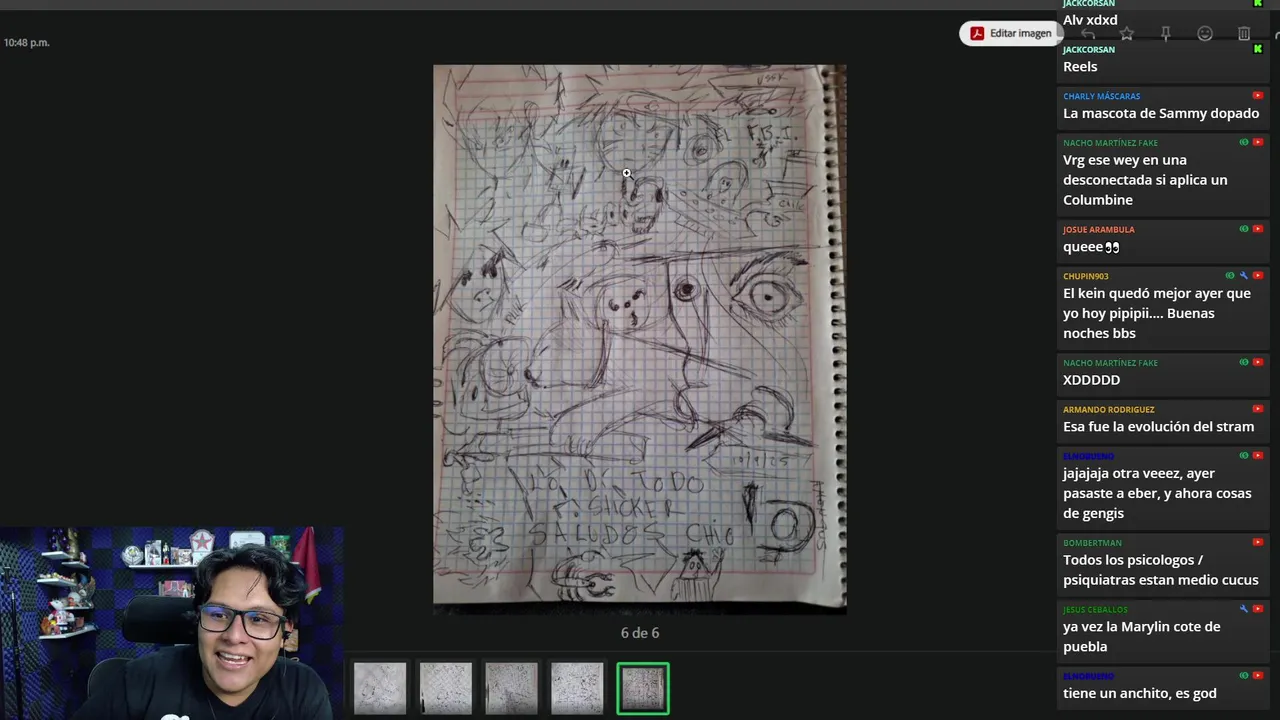The height and width of the screenshot is (720, 1280).
Task: Click the 'tiene un anchito, es god' message
Action: (1140, 693)
